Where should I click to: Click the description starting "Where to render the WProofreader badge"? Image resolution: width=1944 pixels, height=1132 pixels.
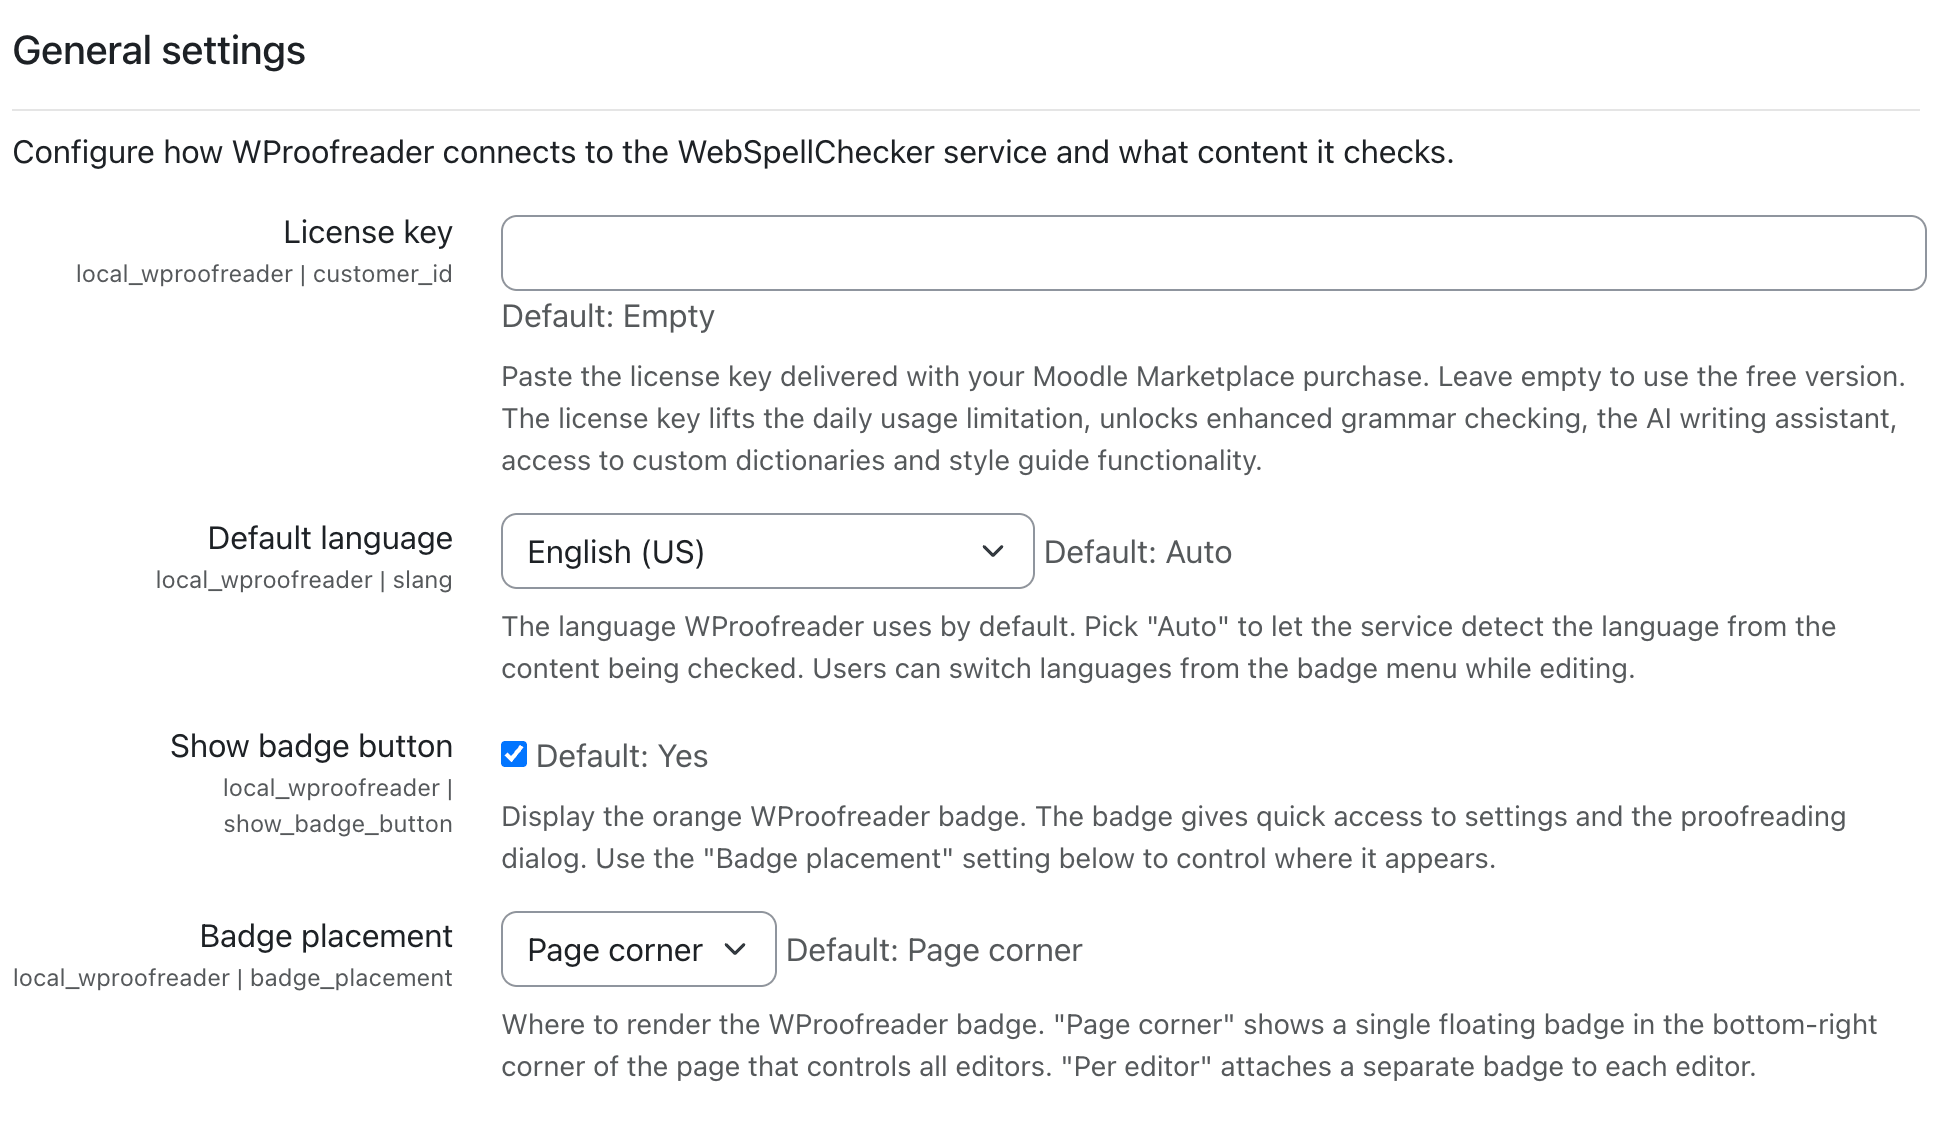(1189, 1045)
